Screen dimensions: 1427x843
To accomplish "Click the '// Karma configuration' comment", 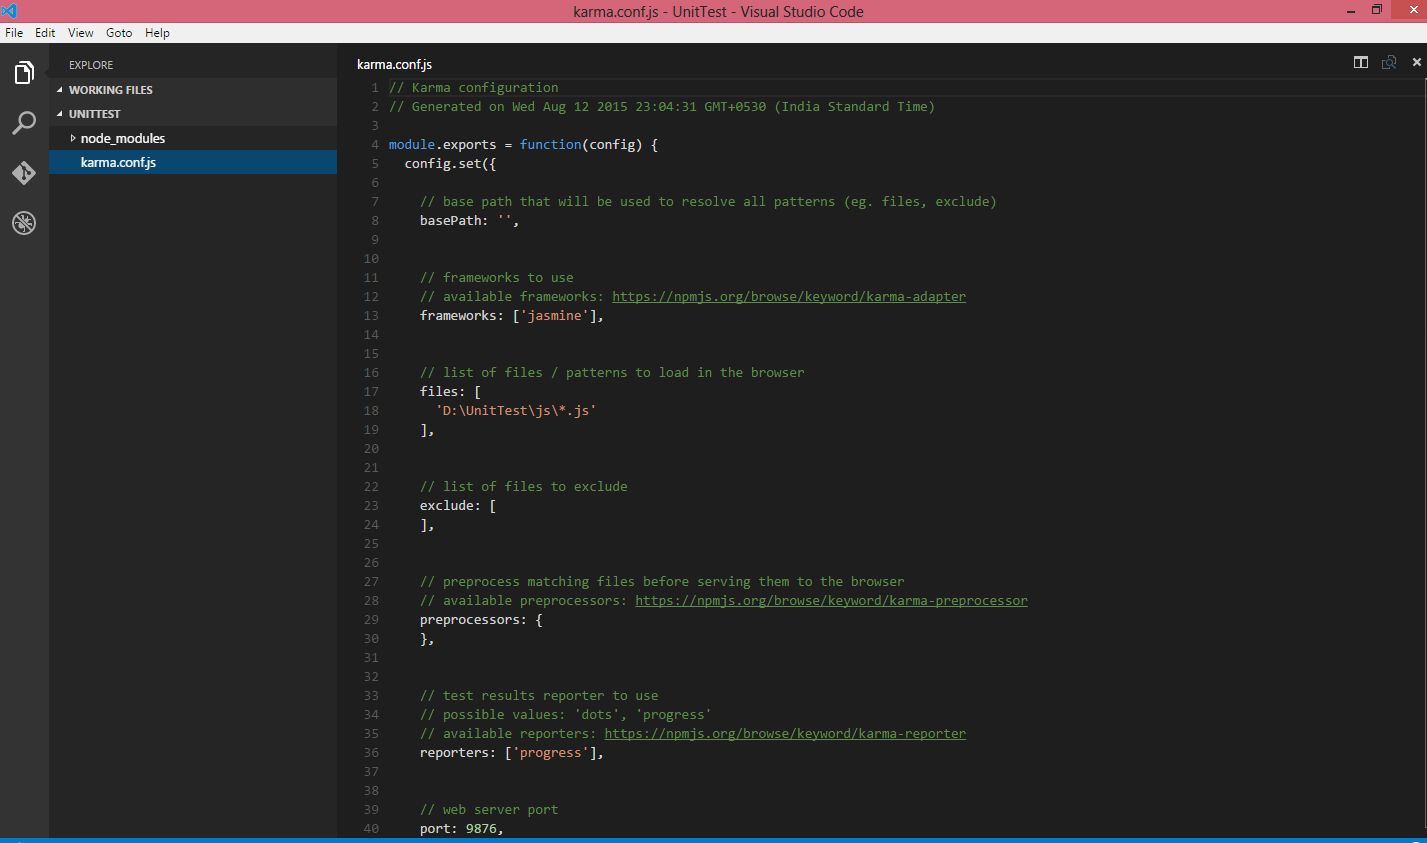I will click(x=474, y=88).
